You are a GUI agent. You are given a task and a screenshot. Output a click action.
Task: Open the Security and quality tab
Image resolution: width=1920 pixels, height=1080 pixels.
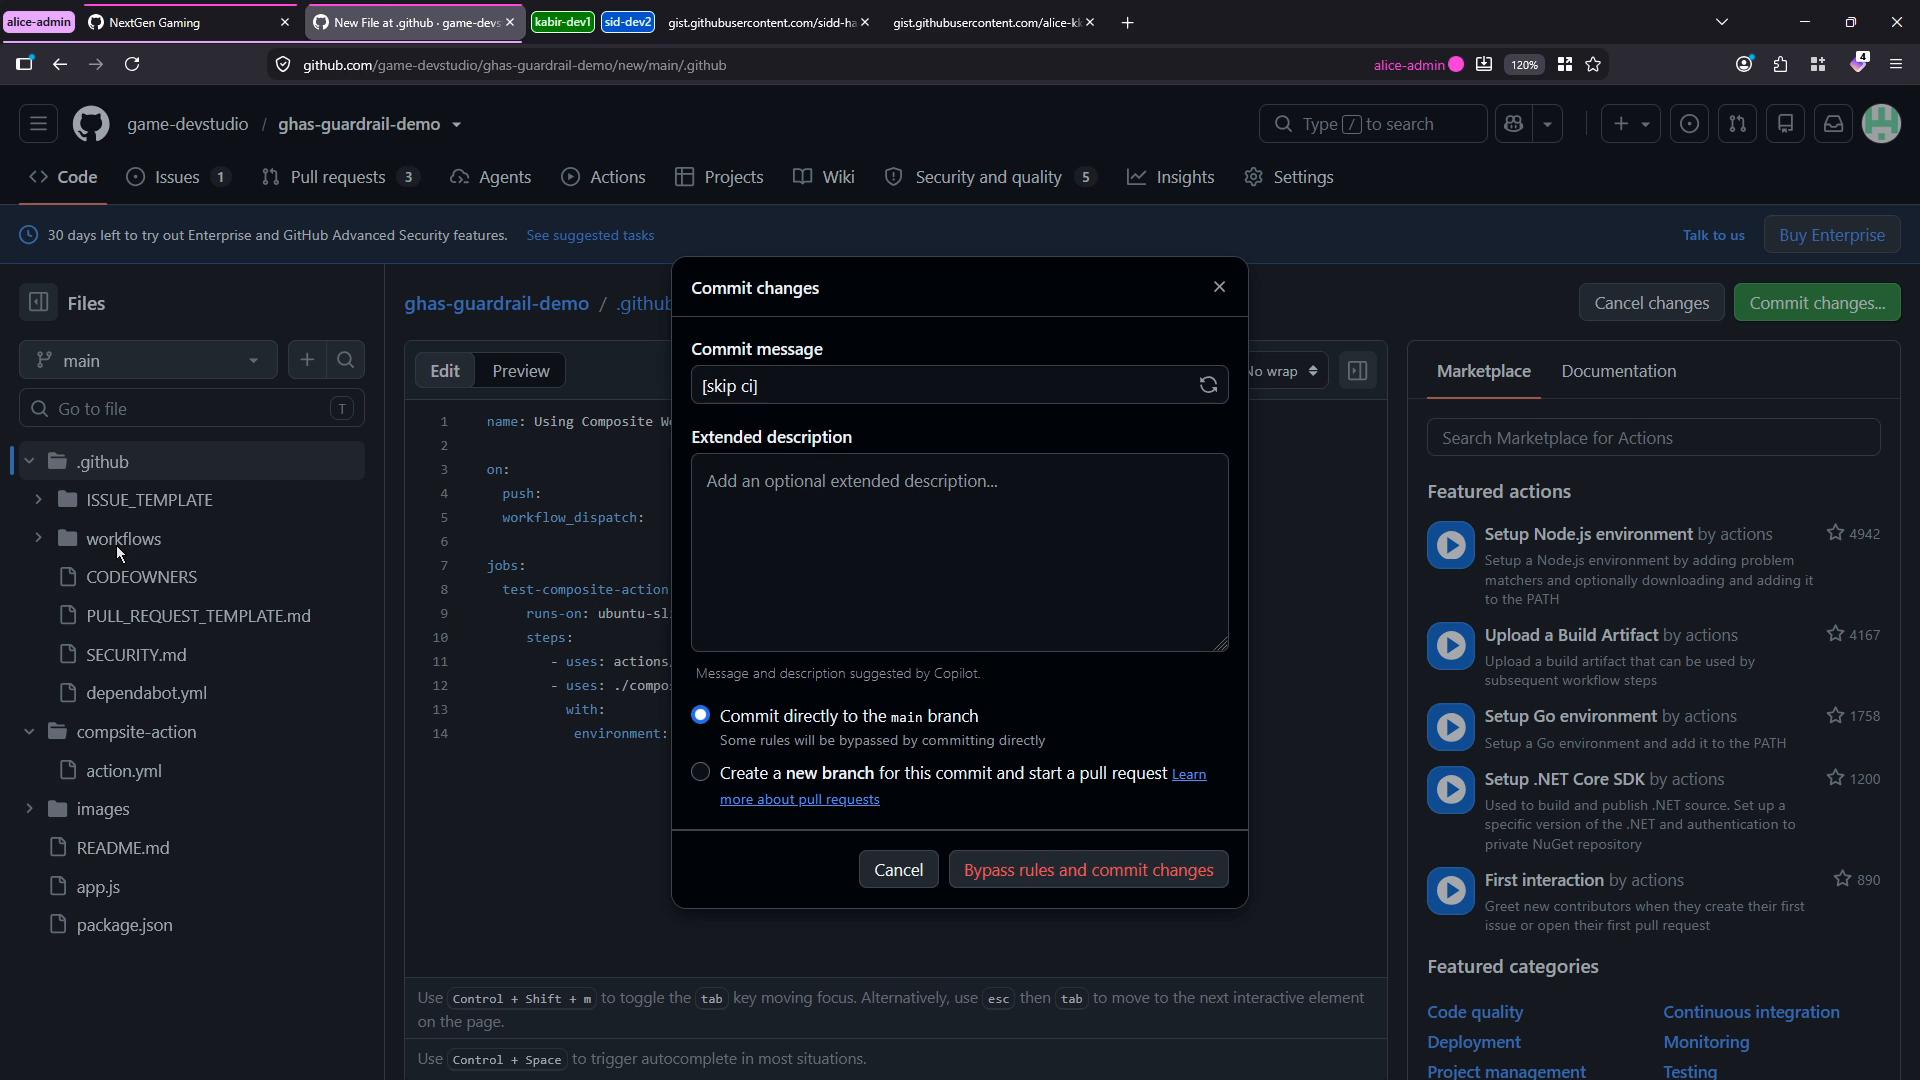[990, 177]
